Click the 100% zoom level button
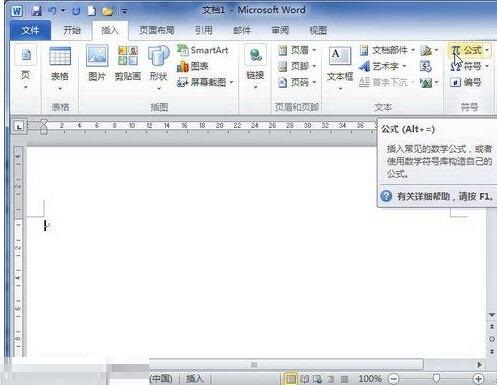Screen dimensions: 497x385 370,379
